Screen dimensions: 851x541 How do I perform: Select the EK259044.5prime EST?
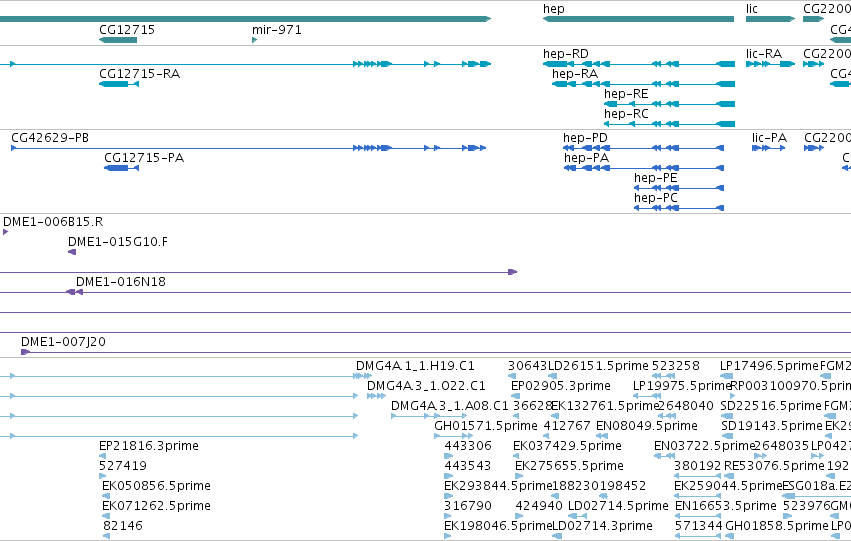coord(697,496)
